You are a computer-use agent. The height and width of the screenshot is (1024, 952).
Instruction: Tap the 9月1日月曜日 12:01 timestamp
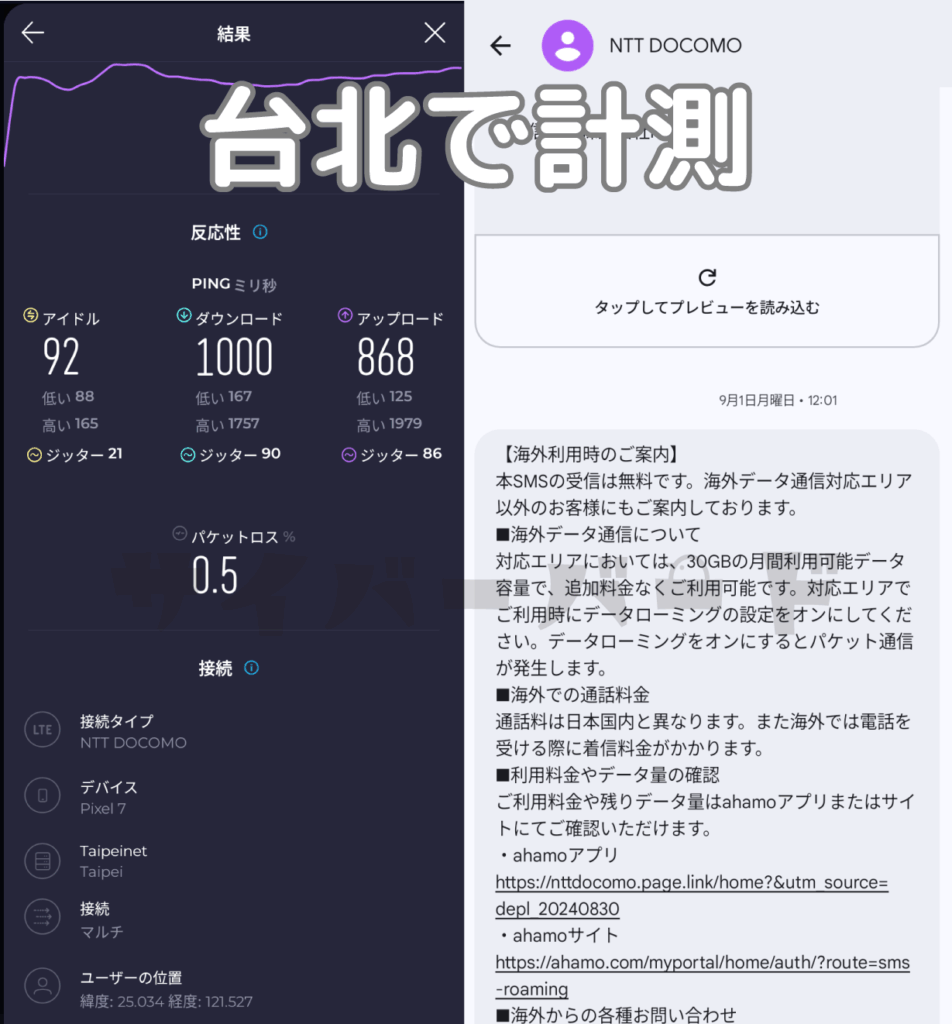coord(778,400)
